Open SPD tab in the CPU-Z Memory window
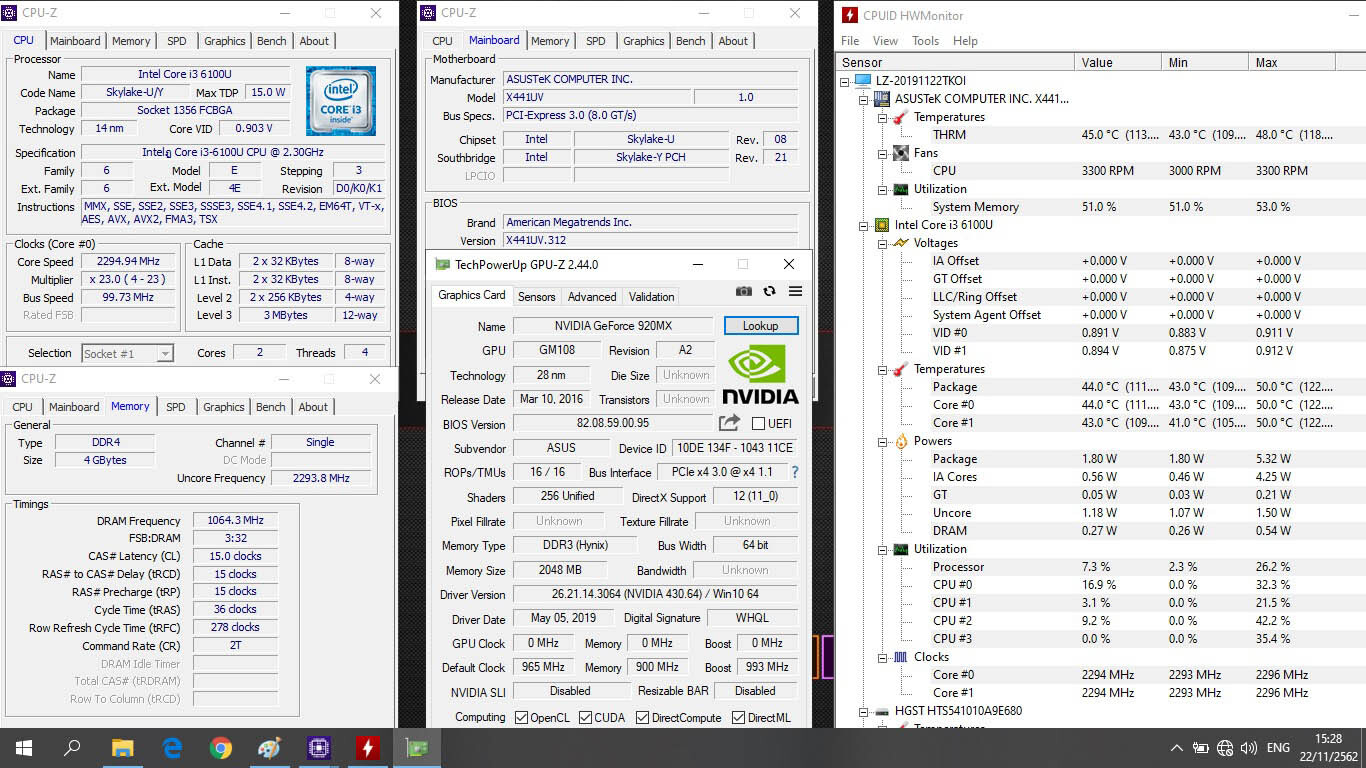Image resolution: width=1366 pixels, height=768 pixels. pos(175,407)
